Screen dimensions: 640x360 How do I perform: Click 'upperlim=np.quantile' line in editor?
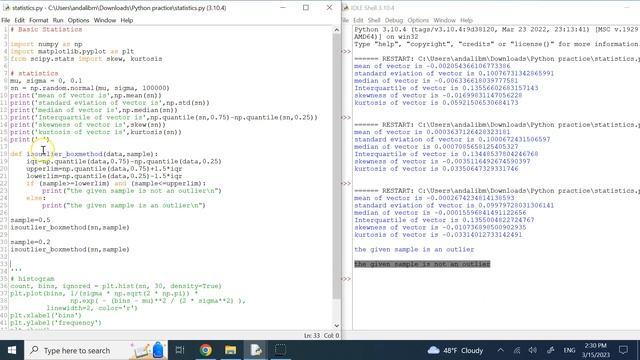(x=104, y=169)
